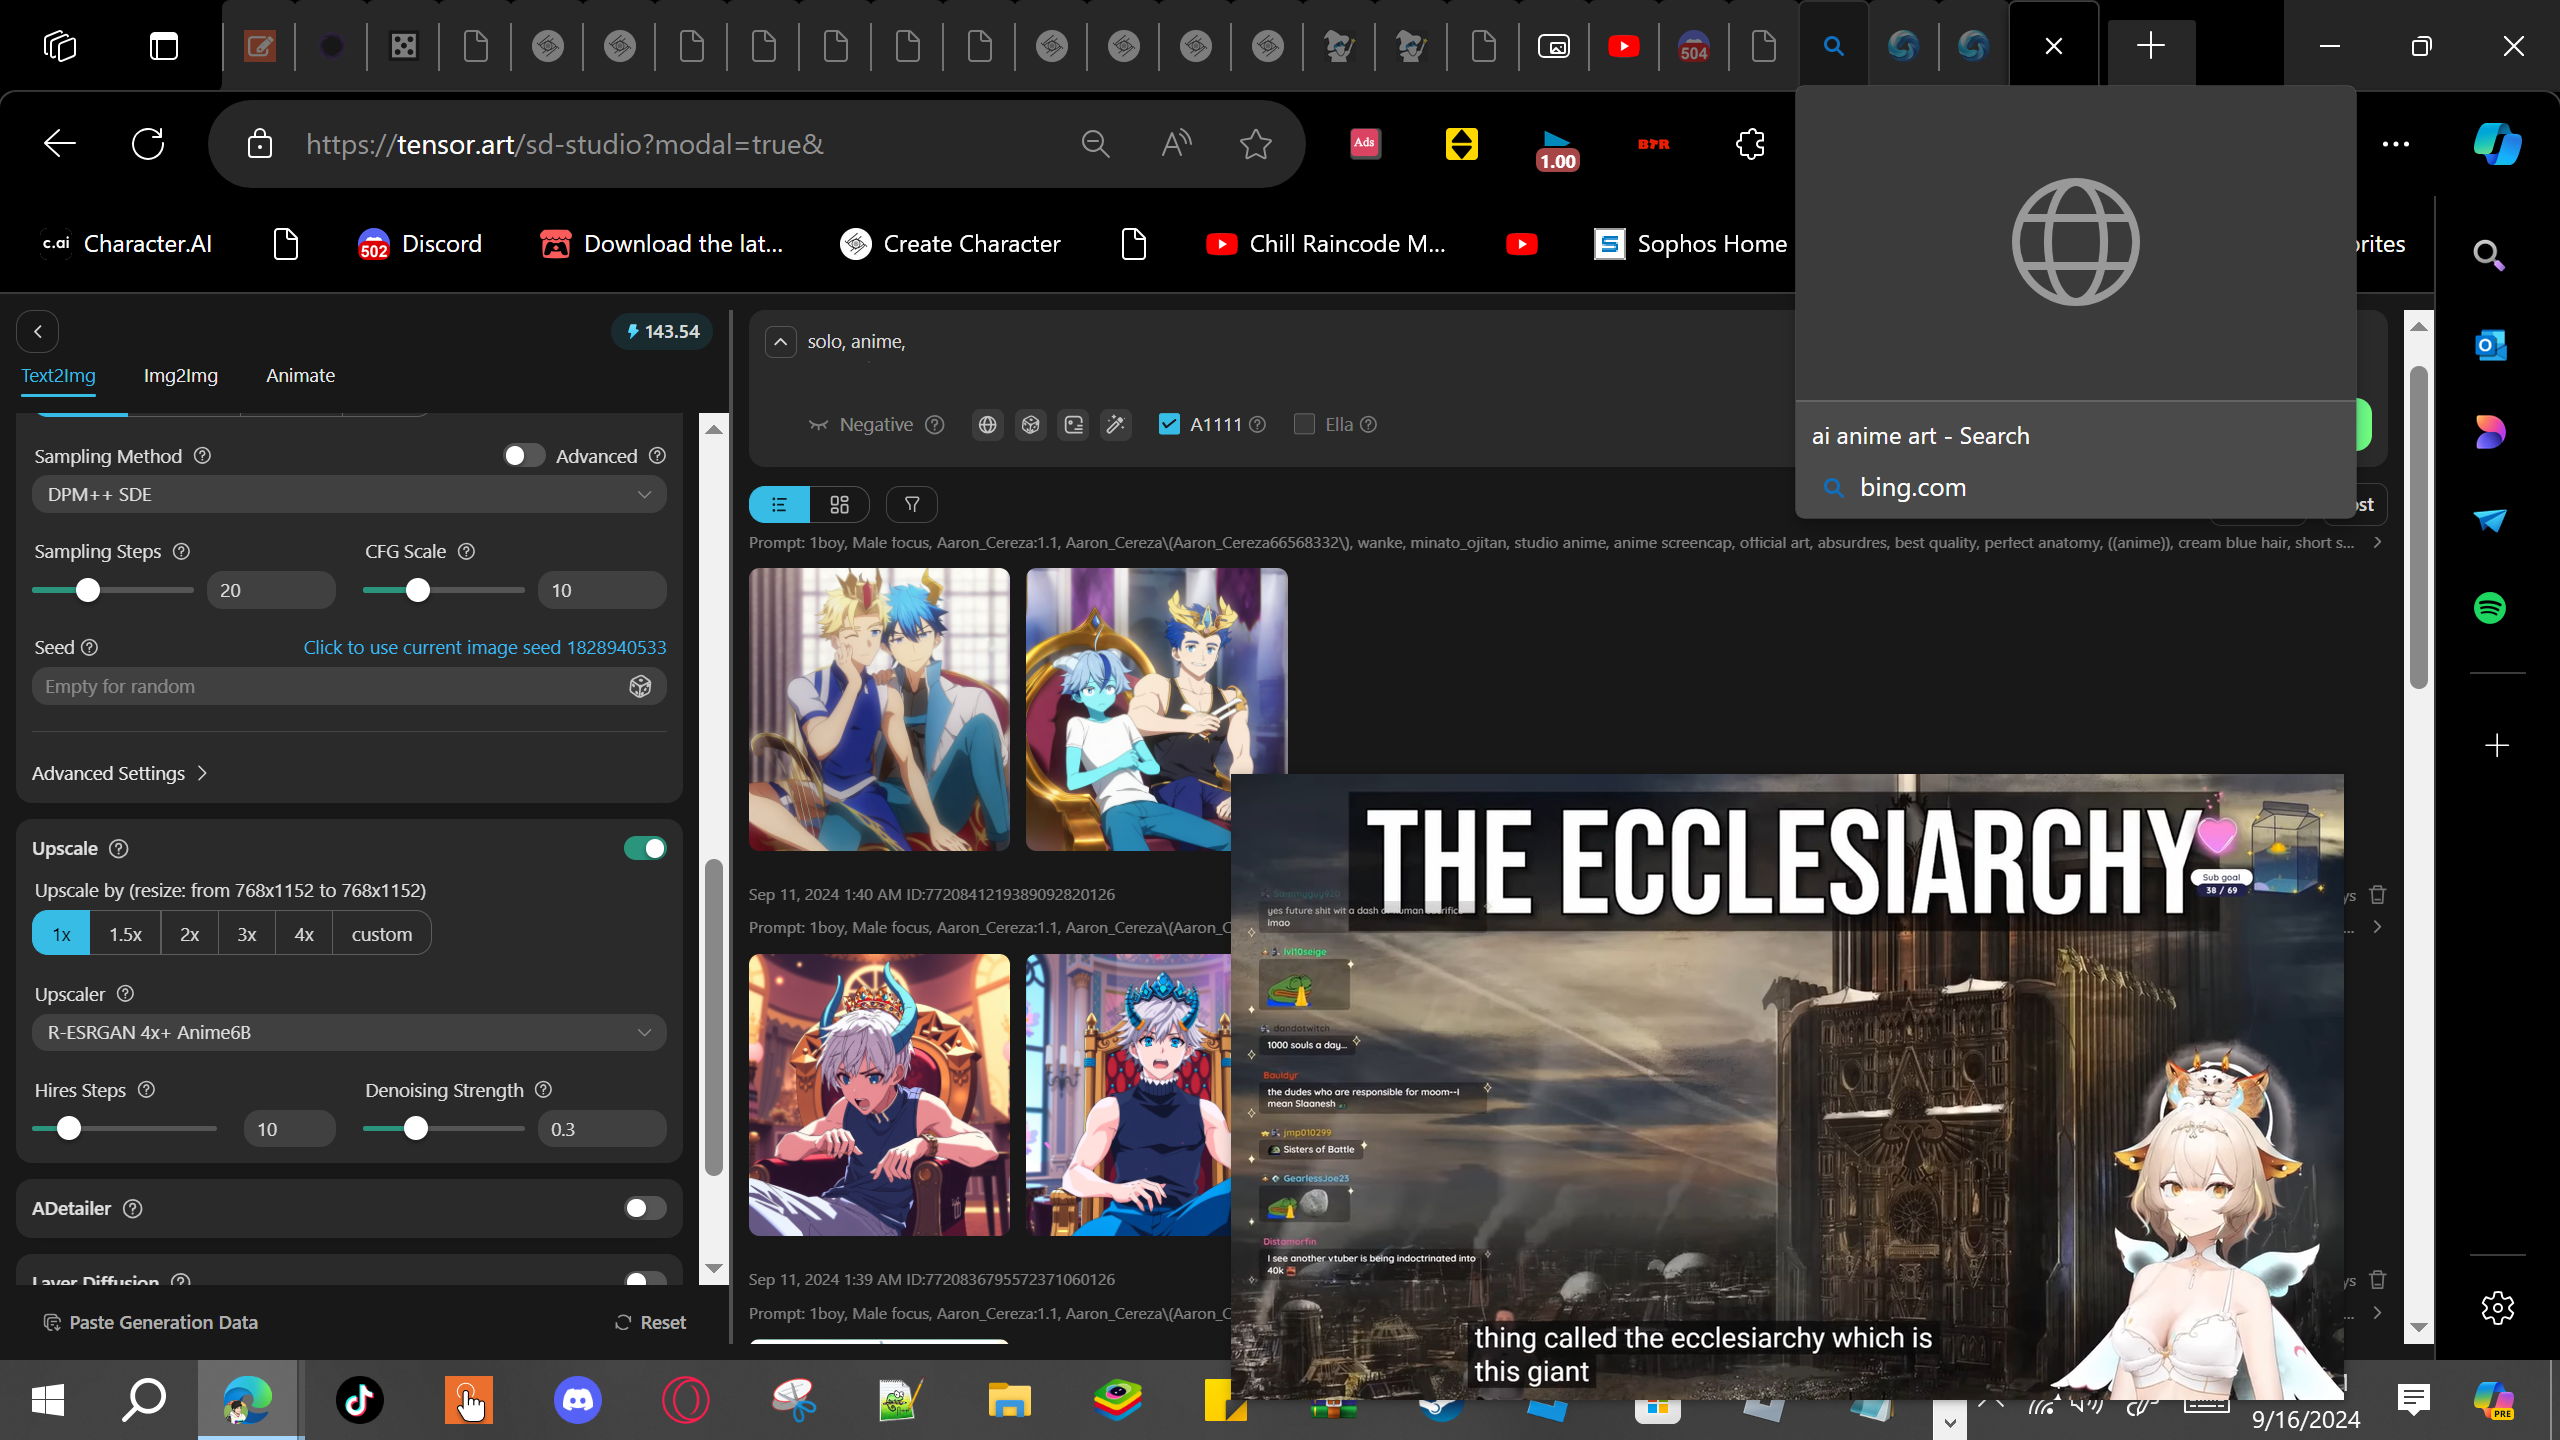Open the Negative prompt section

(861, 425)
